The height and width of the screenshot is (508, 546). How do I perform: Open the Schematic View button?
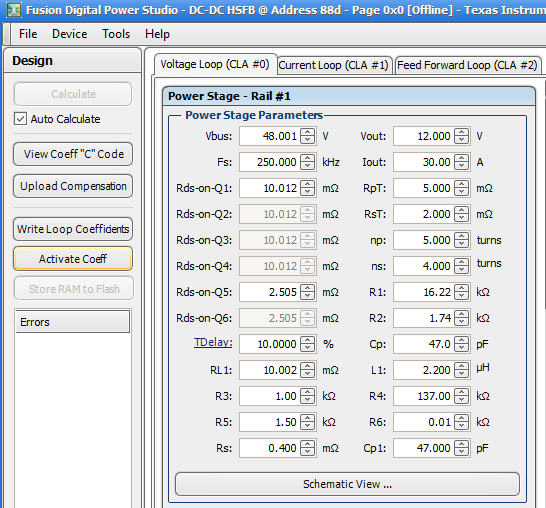347,484
